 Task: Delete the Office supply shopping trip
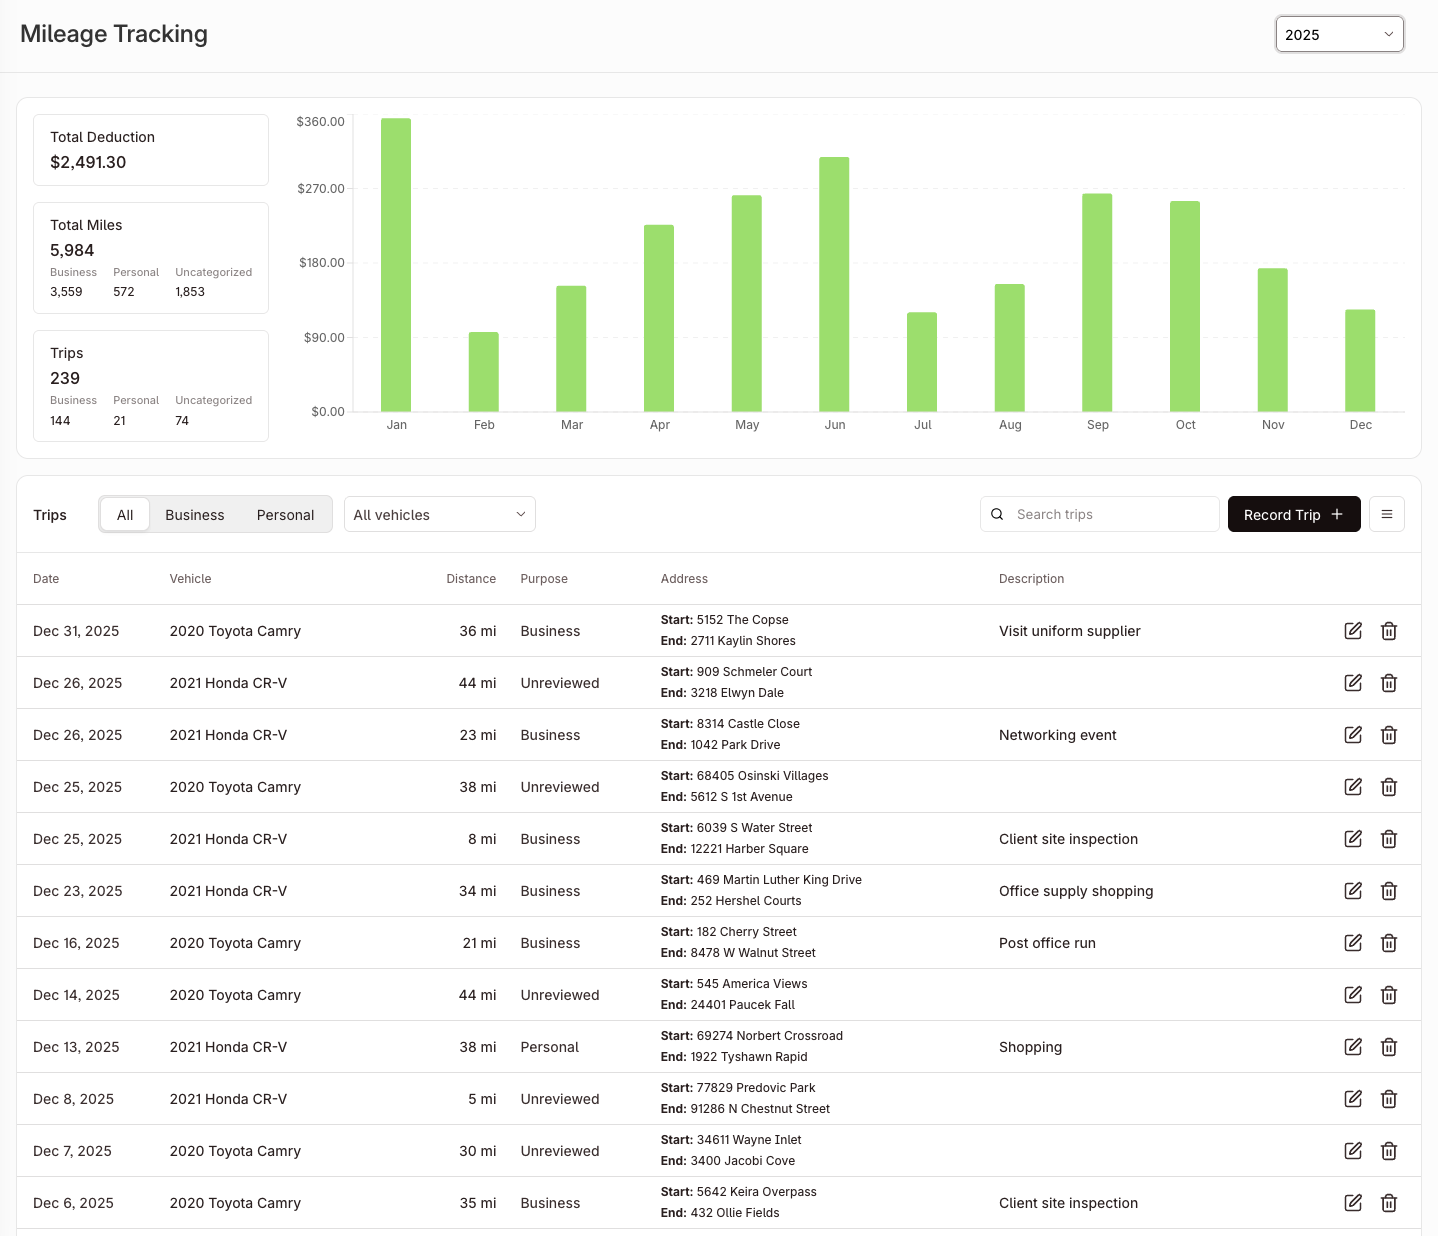(x=1389, y=891)
